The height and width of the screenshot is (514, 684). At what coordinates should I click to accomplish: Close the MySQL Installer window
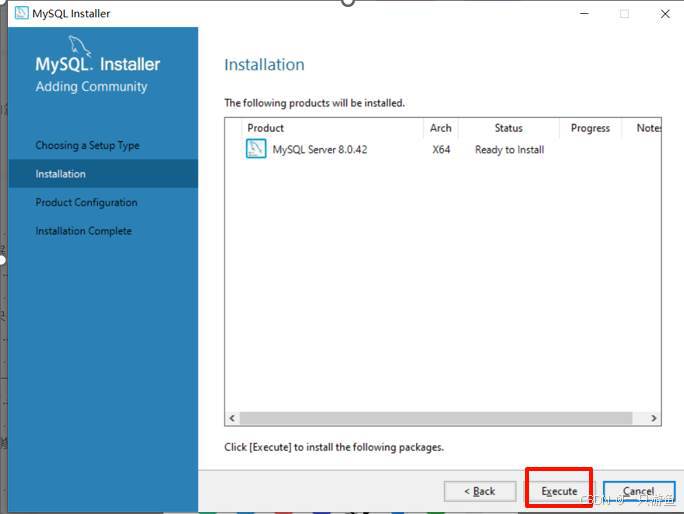click(x=665, y=14)
